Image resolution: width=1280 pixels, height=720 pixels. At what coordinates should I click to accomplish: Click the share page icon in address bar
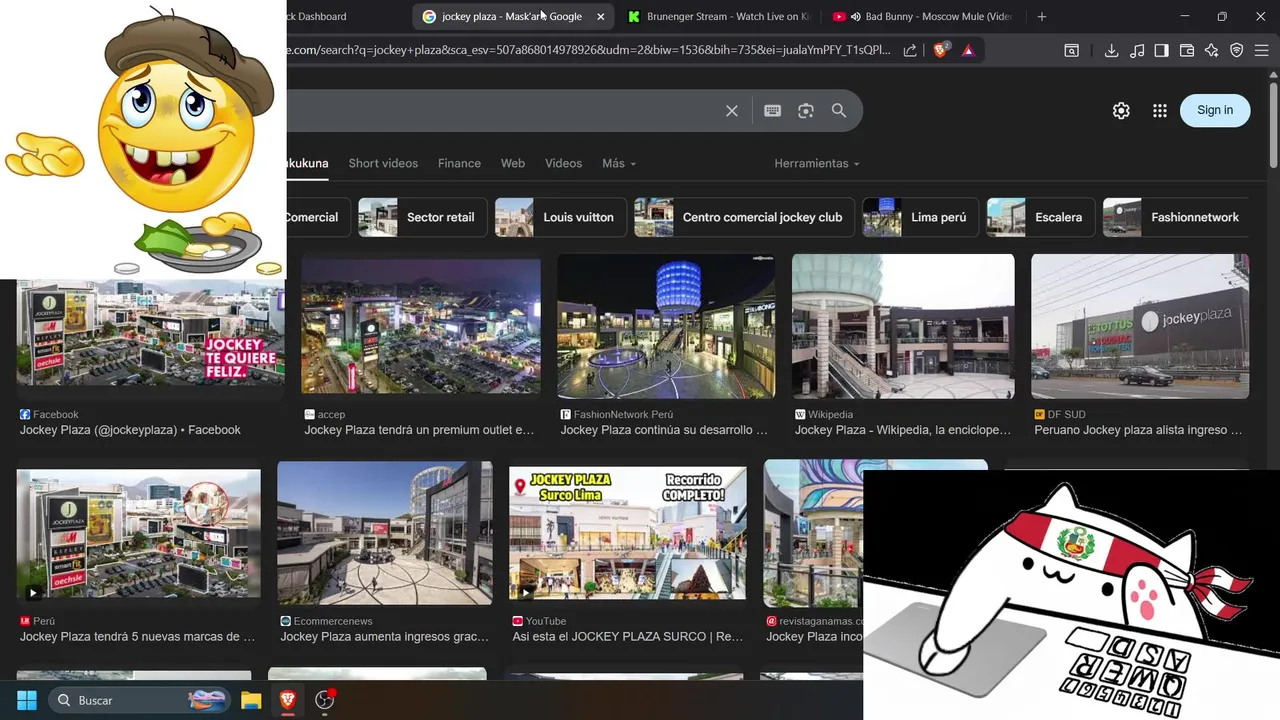tap(910, 50)
